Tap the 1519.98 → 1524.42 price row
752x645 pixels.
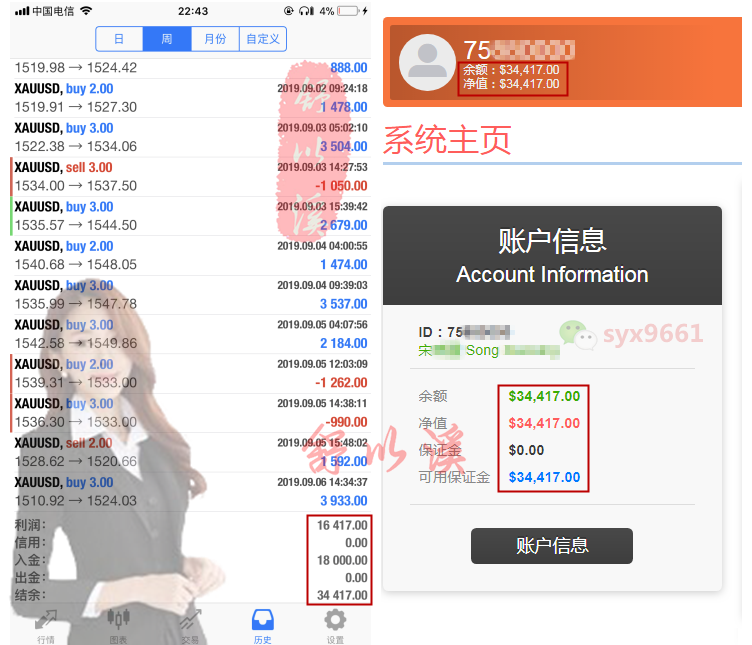point(190,68)
